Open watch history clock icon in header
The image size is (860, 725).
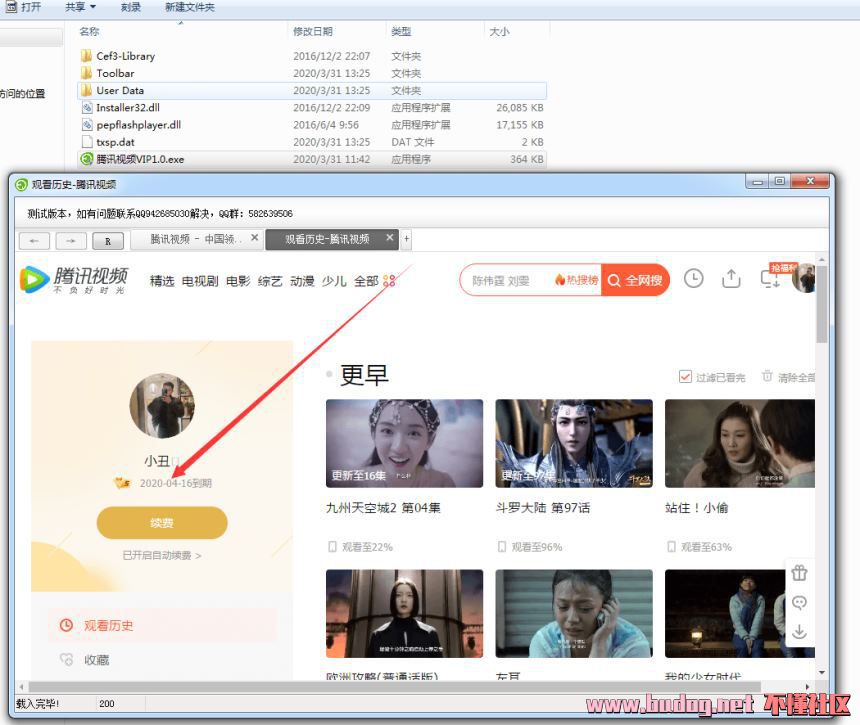pyautogui.click(x=693, y=279)
